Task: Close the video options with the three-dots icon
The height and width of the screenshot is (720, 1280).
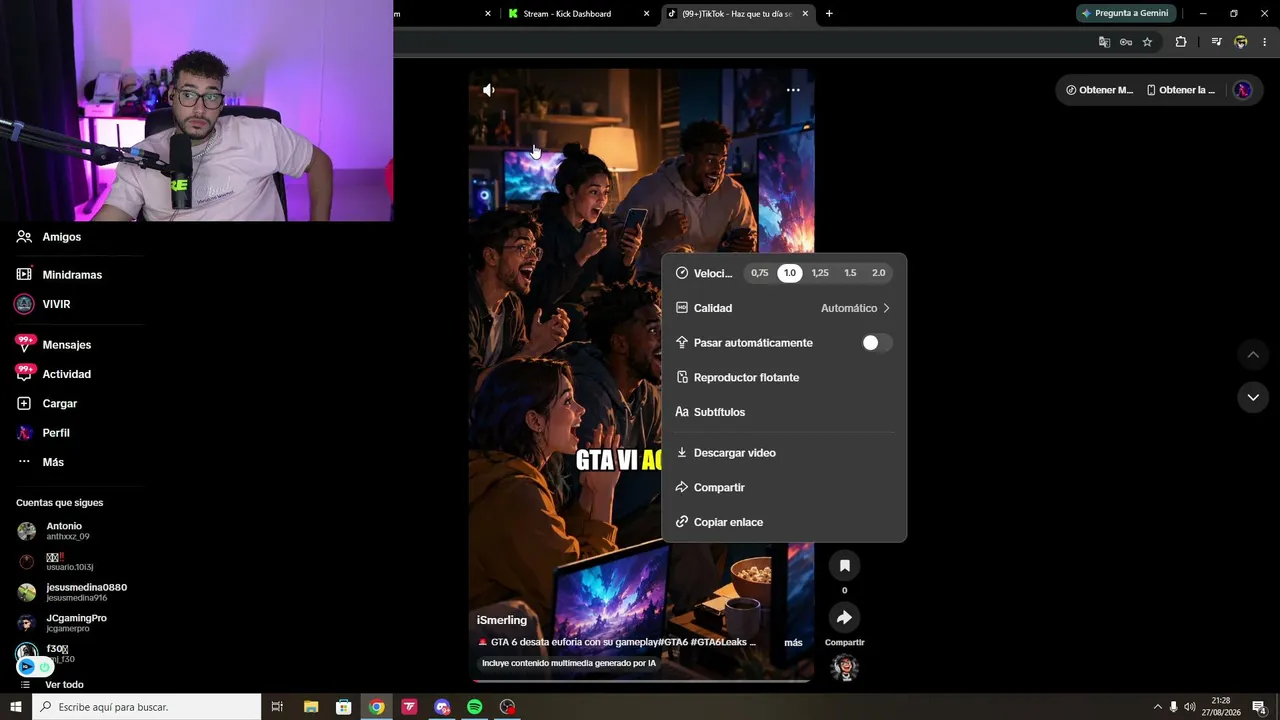Action: [x=793, y=90]
